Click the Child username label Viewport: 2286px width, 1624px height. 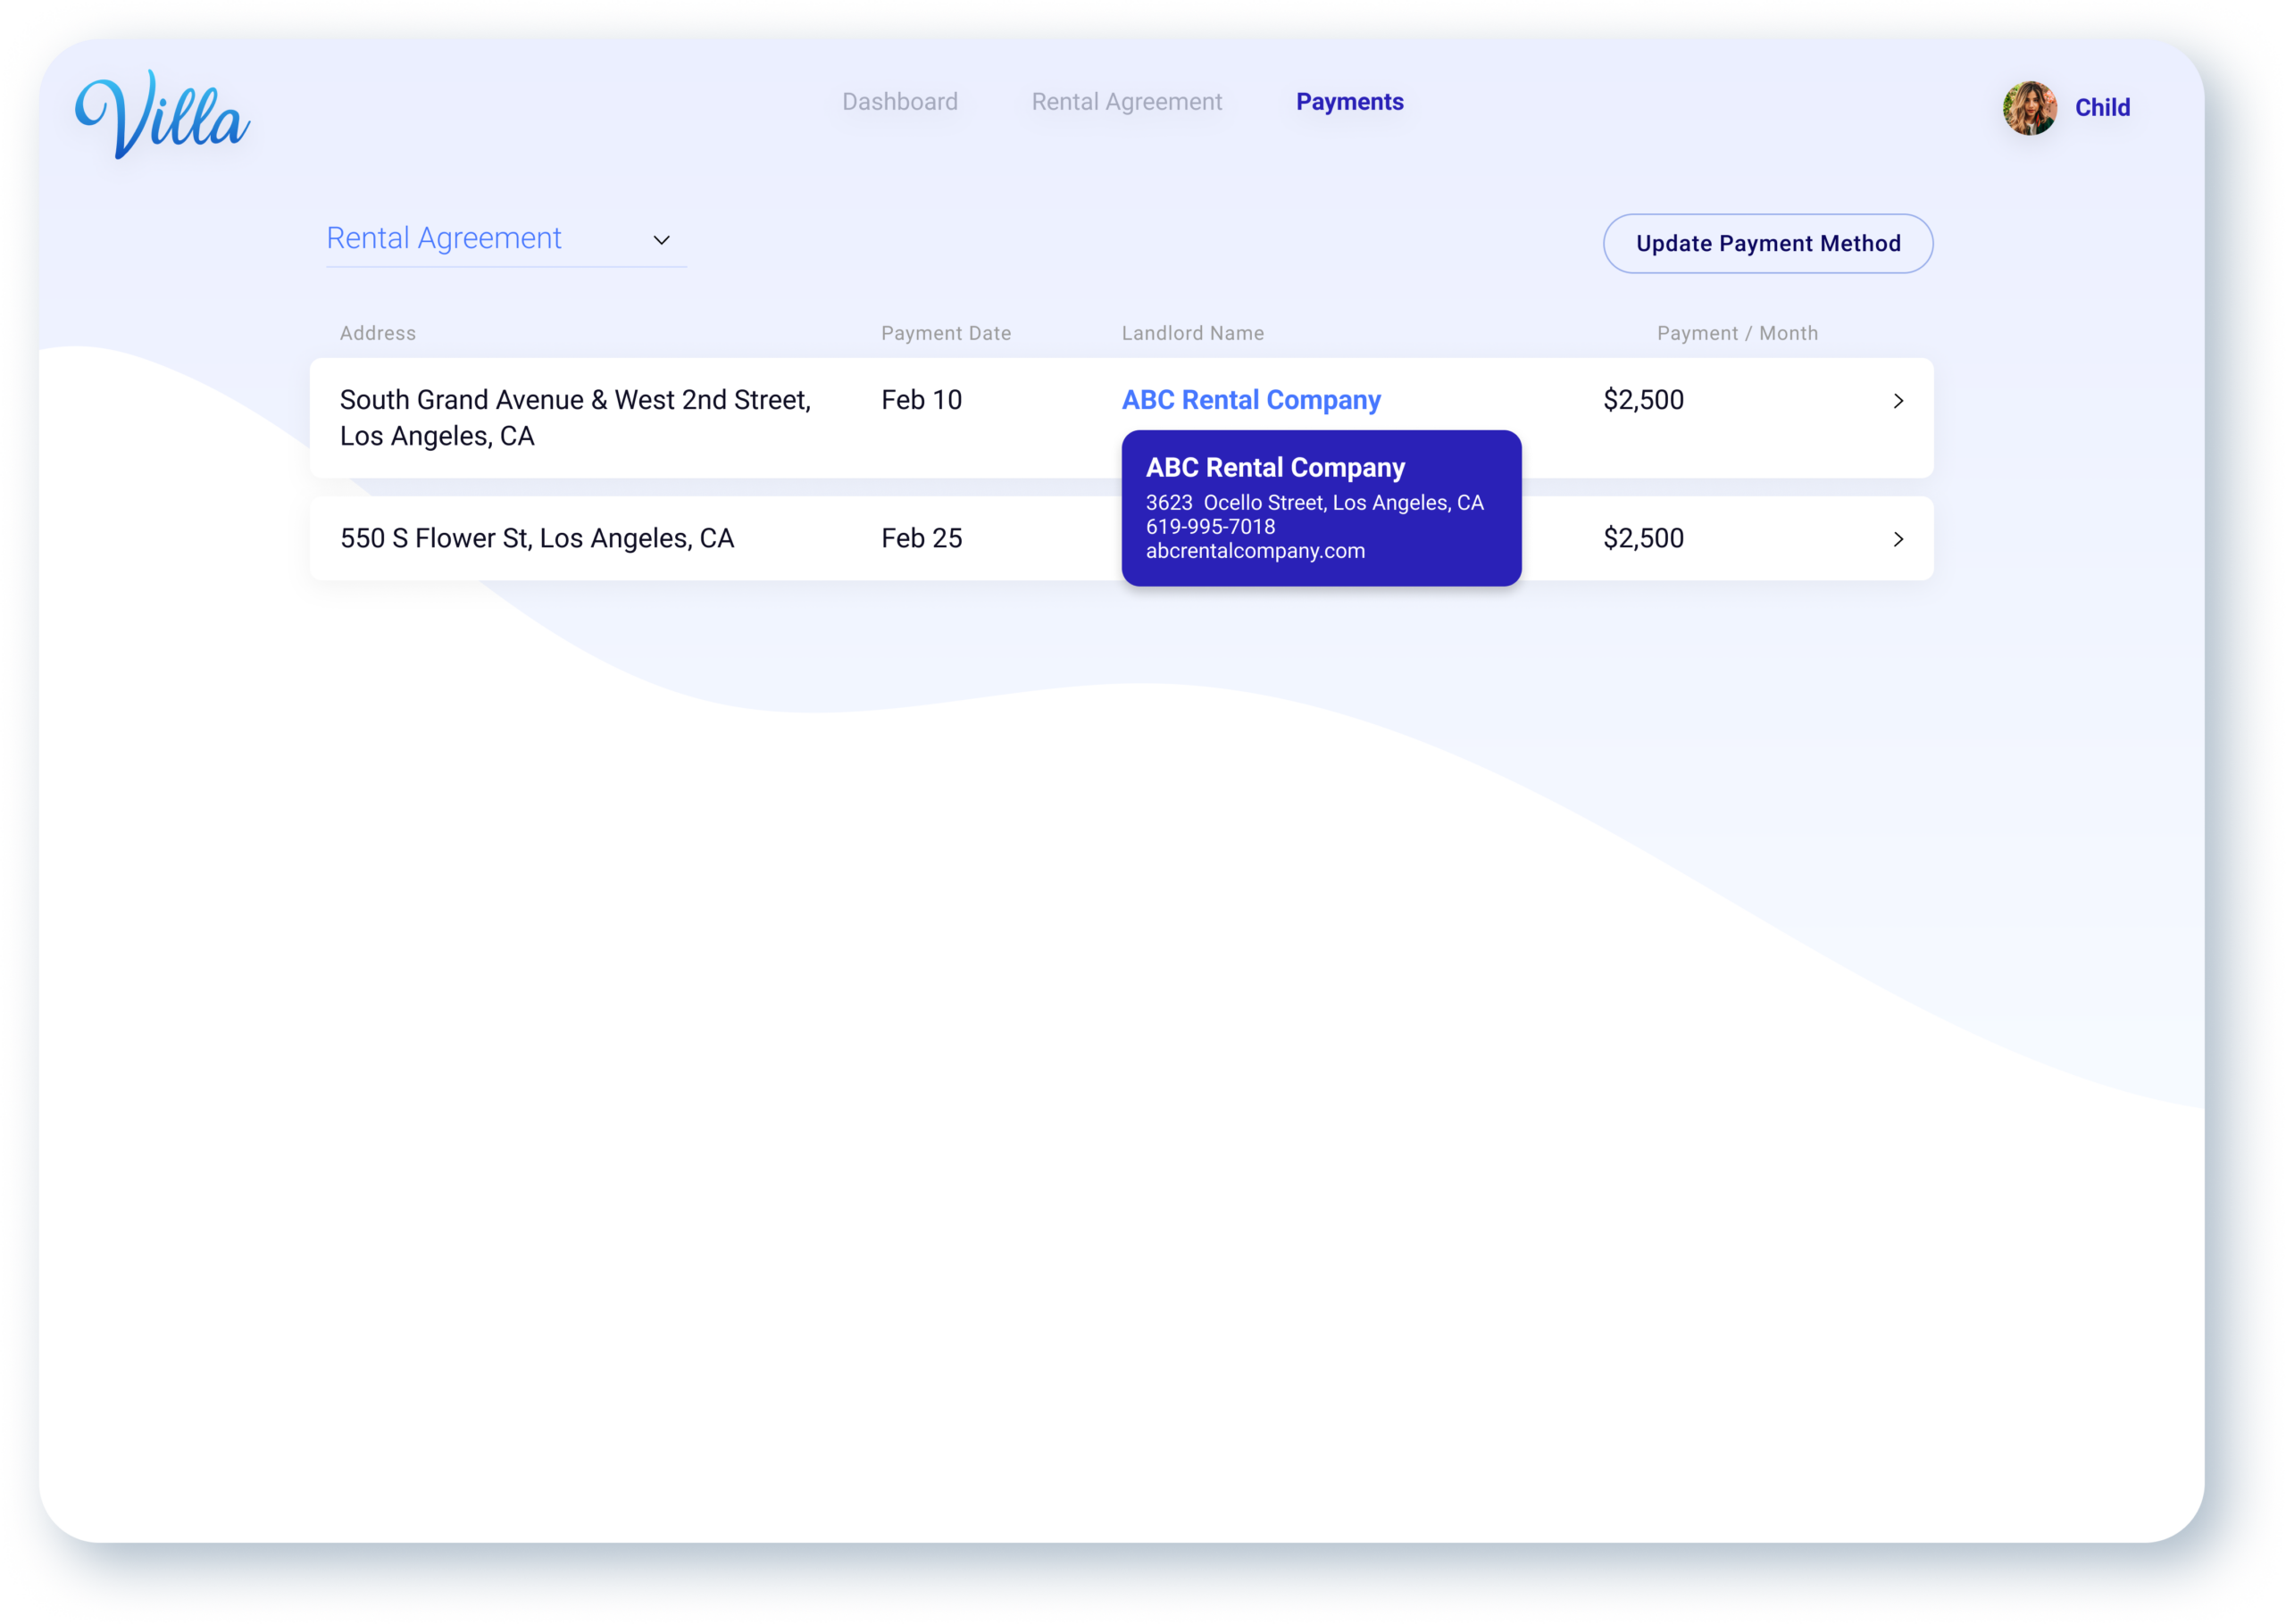(x=2102, y=108)
